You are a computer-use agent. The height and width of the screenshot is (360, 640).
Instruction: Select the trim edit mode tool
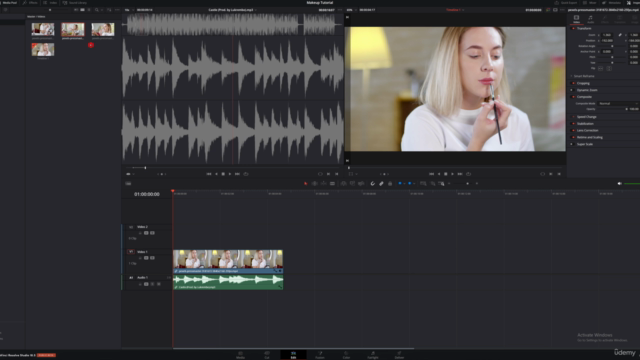point(315,184)
